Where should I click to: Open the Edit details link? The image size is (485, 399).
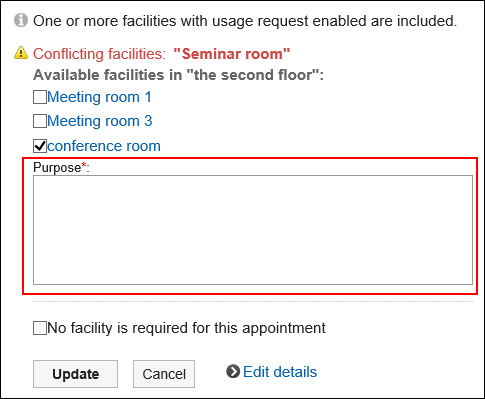pos(280,372)
